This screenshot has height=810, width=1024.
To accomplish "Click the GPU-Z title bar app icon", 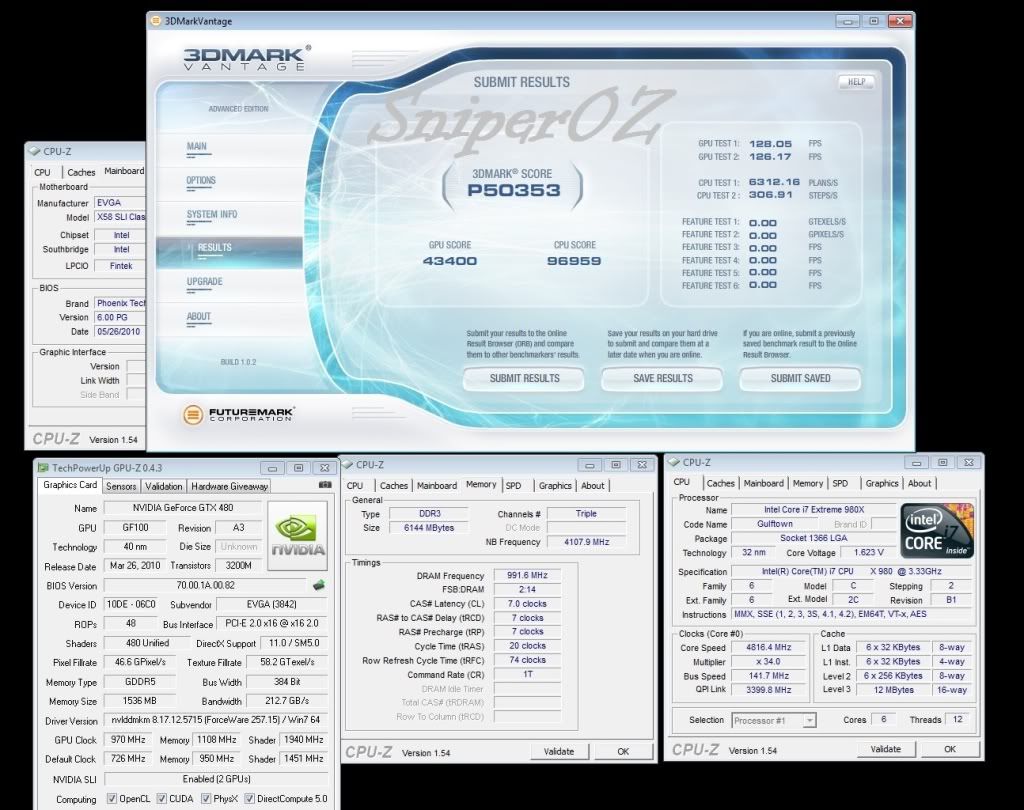I will coord(43,467).
